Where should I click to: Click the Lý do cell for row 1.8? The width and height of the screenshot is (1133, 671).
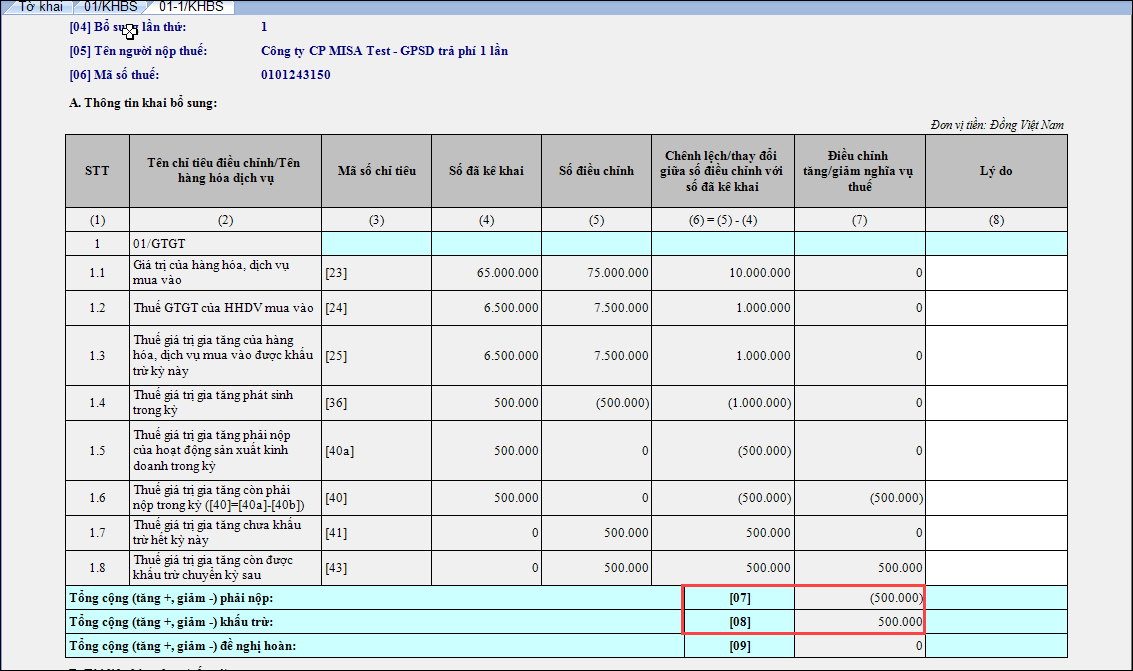coord(995,567)
